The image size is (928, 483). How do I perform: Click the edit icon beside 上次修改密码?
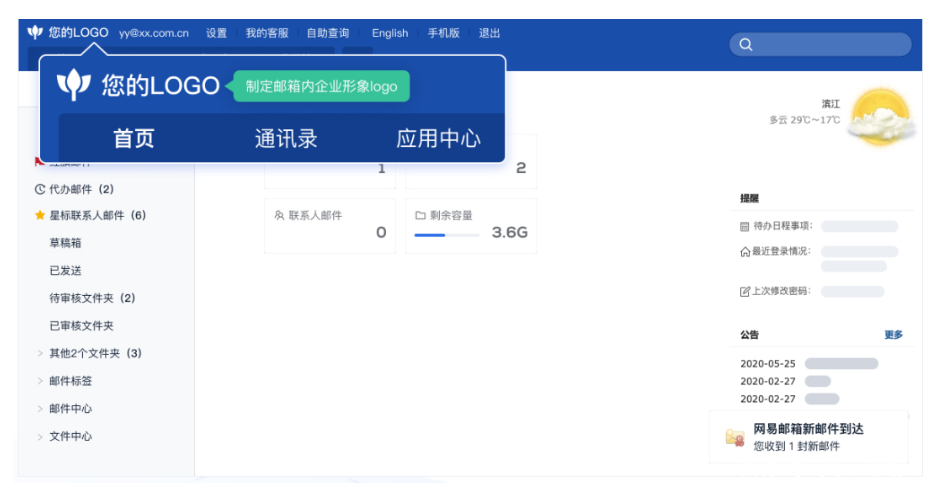744,292
